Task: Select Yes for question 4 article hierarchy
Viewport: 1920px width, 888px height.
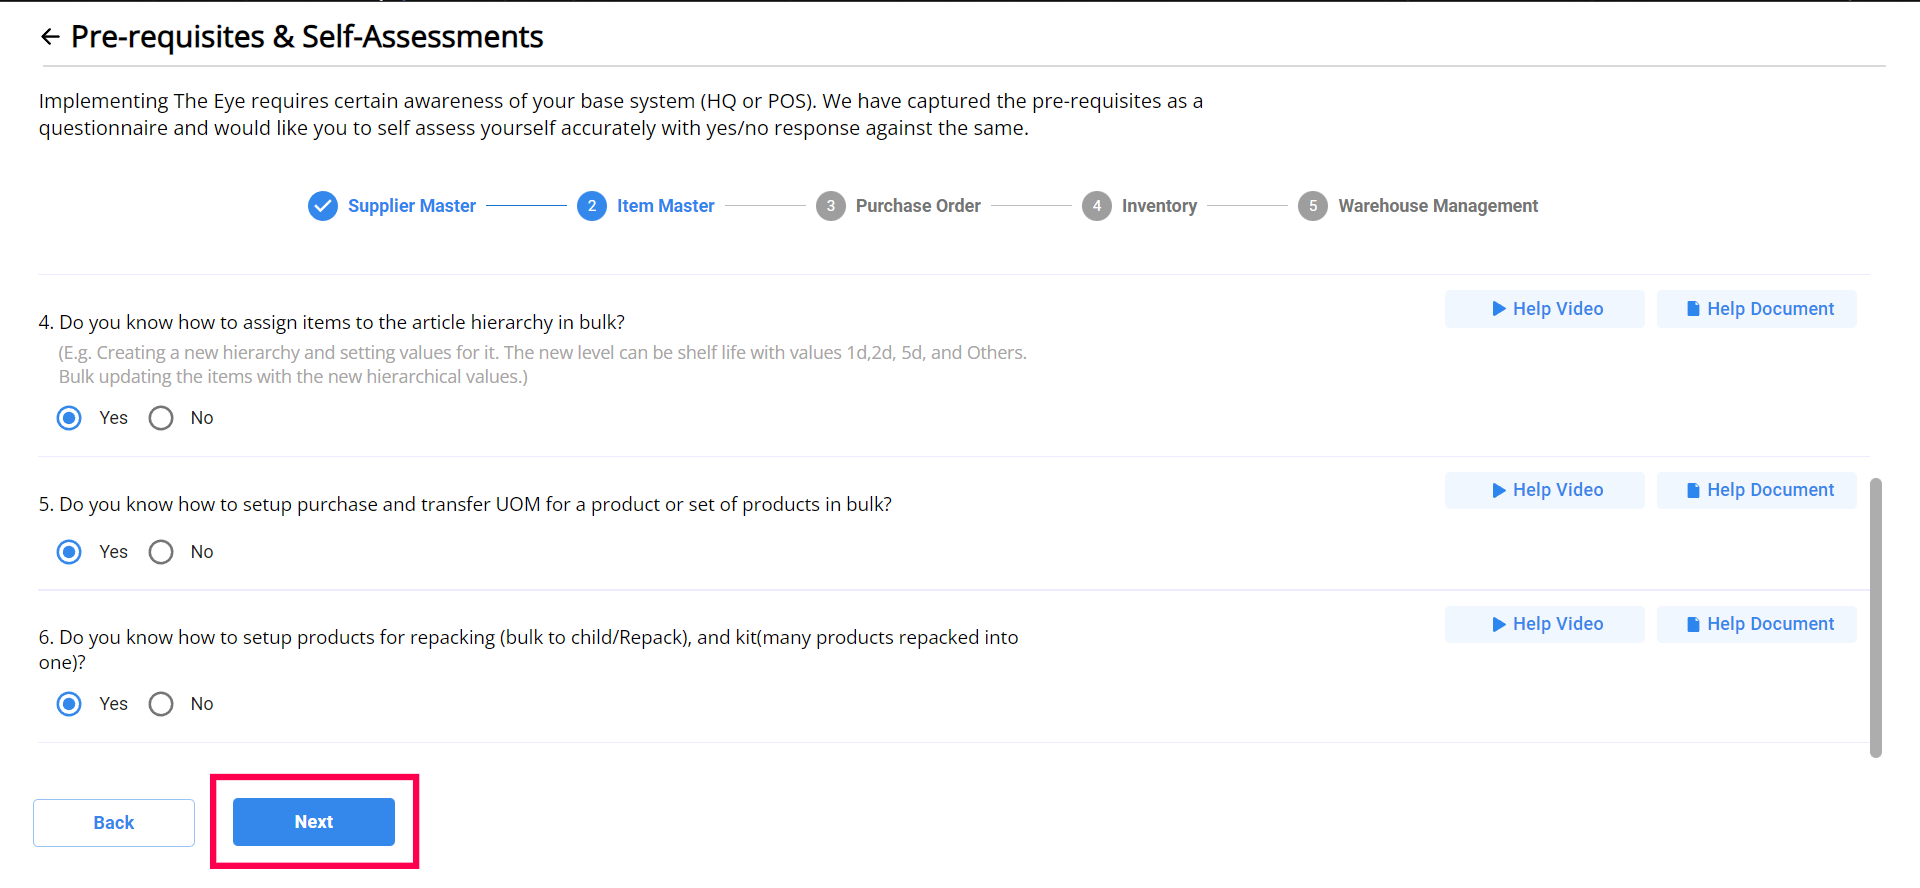Action: (x=69, y=418)
